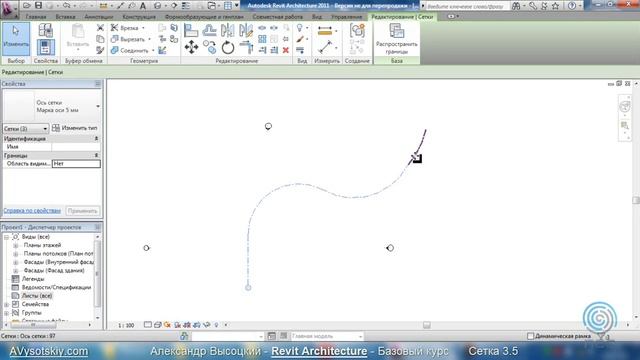
Task: Open the grid type selector dropdown
Action: pos(98,106)
